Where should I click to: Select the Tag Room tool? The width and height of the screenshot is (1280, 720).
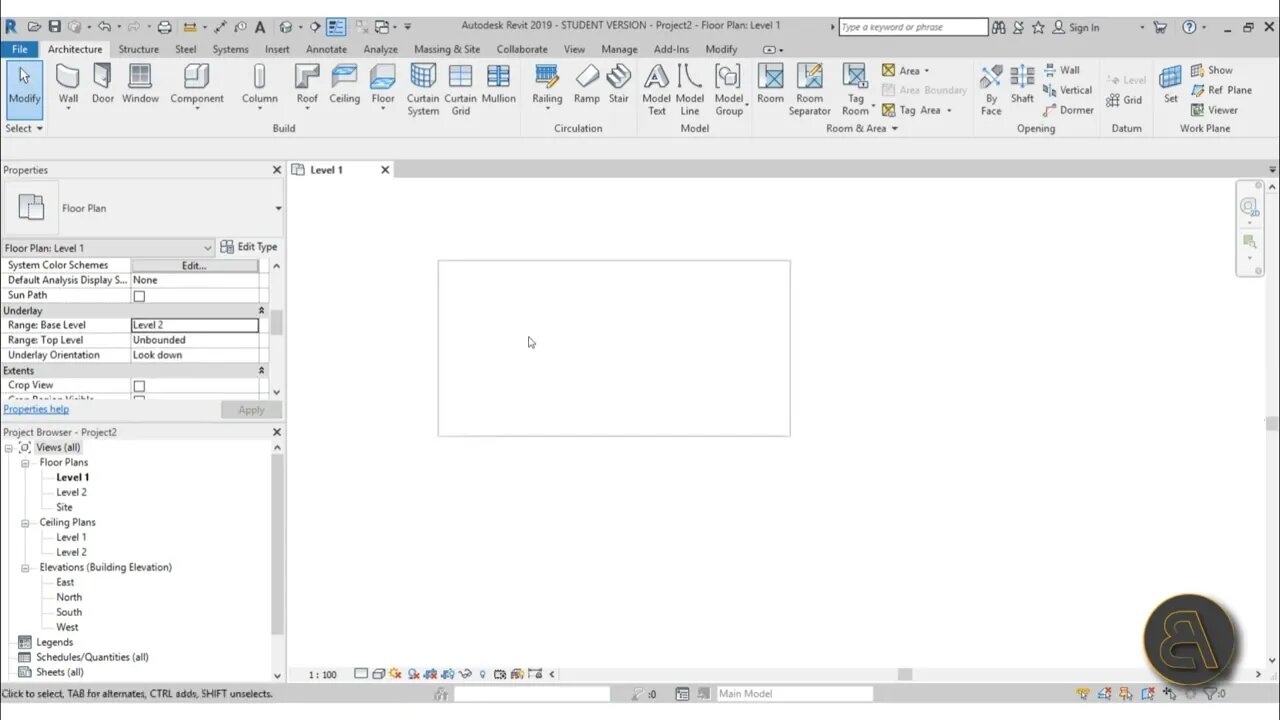click(855, 90)
